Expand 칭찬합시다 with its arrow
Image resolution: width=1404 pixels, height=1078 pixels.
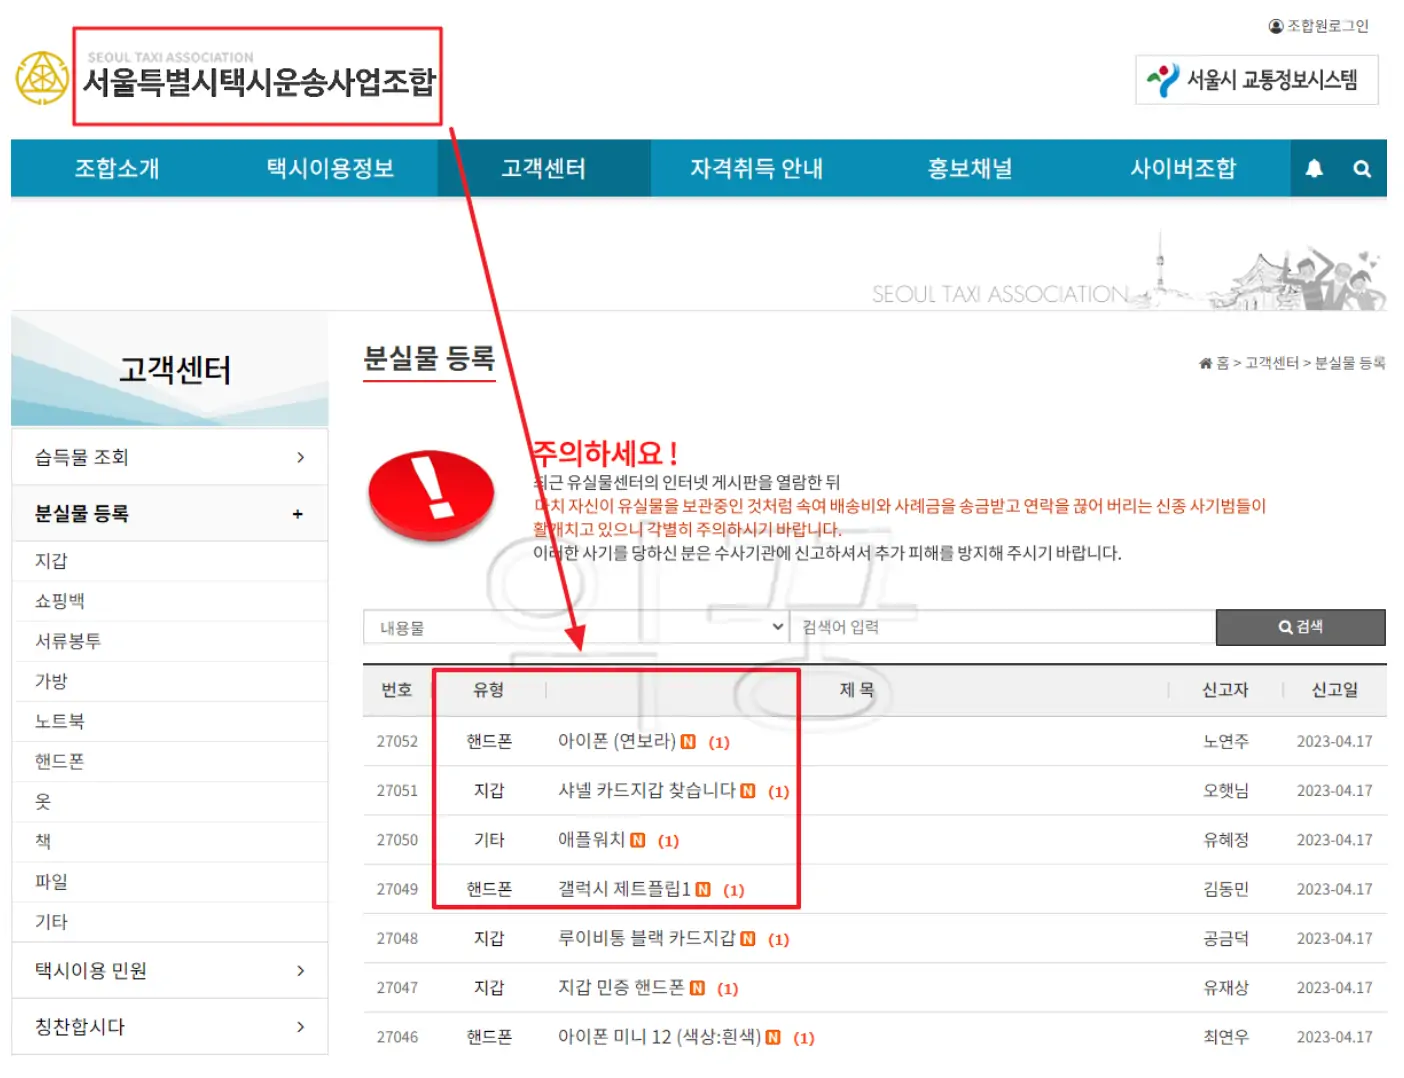(x=299, y=1027)
